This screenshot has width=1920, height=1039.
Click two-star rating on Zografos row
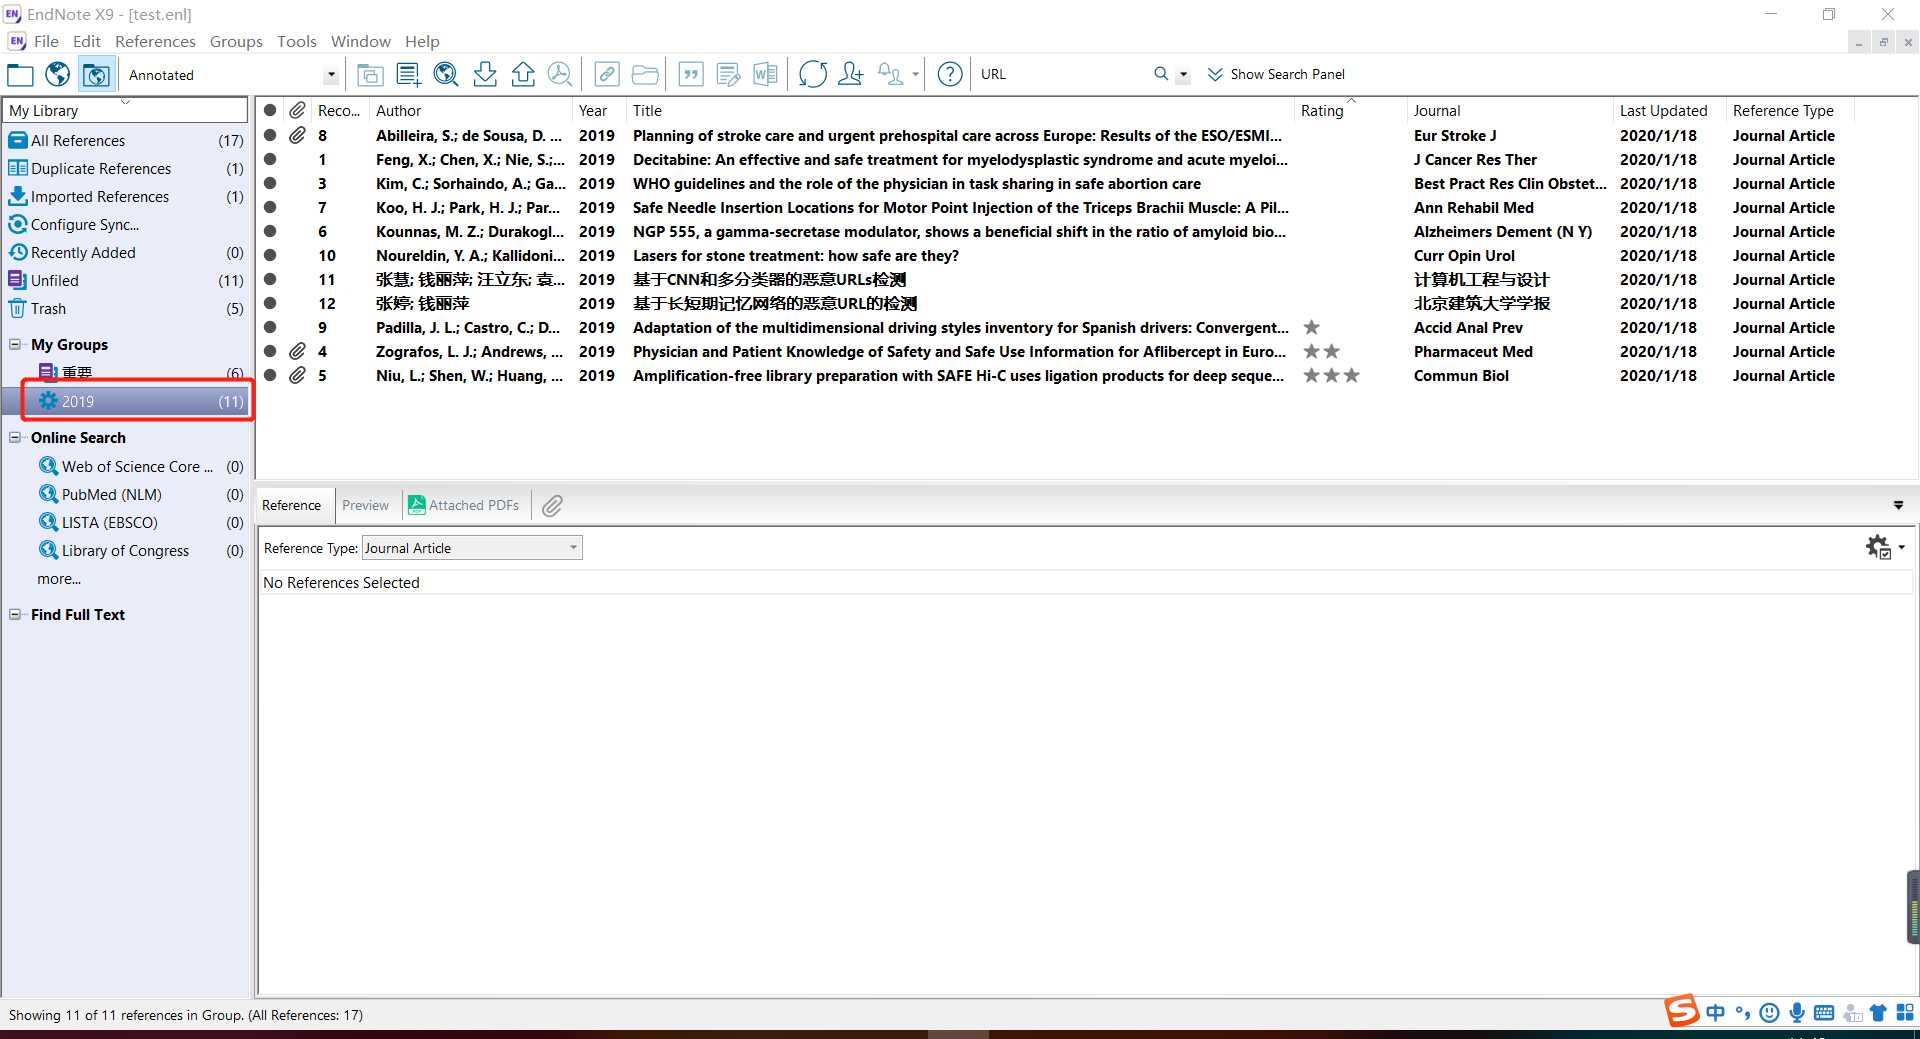pos(1331,351)
